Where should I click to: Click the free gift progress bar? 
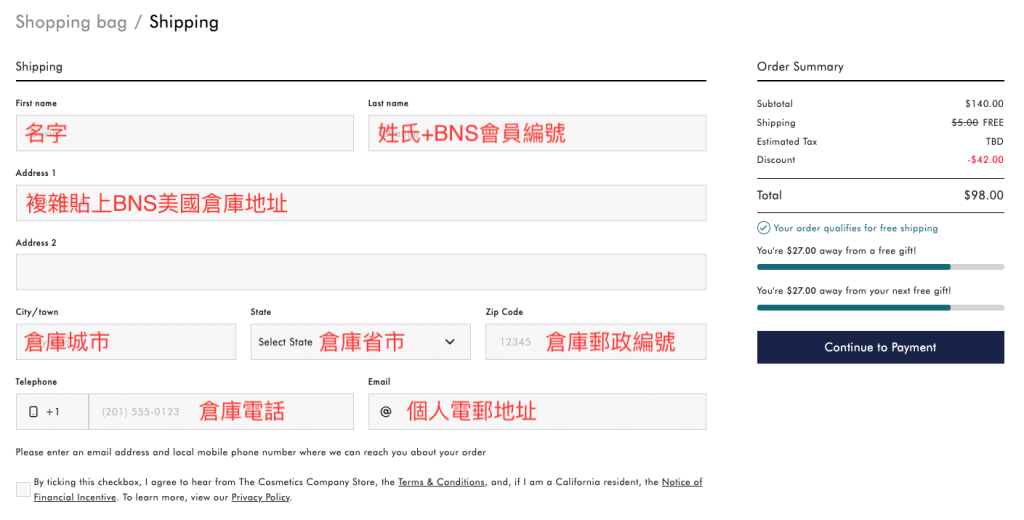[x=880, y=267]
